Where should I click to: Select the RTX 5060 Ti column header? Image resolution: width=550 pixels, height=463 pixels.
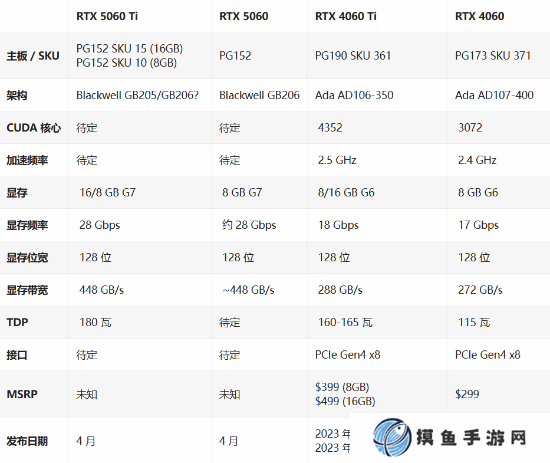pos(107,16)
